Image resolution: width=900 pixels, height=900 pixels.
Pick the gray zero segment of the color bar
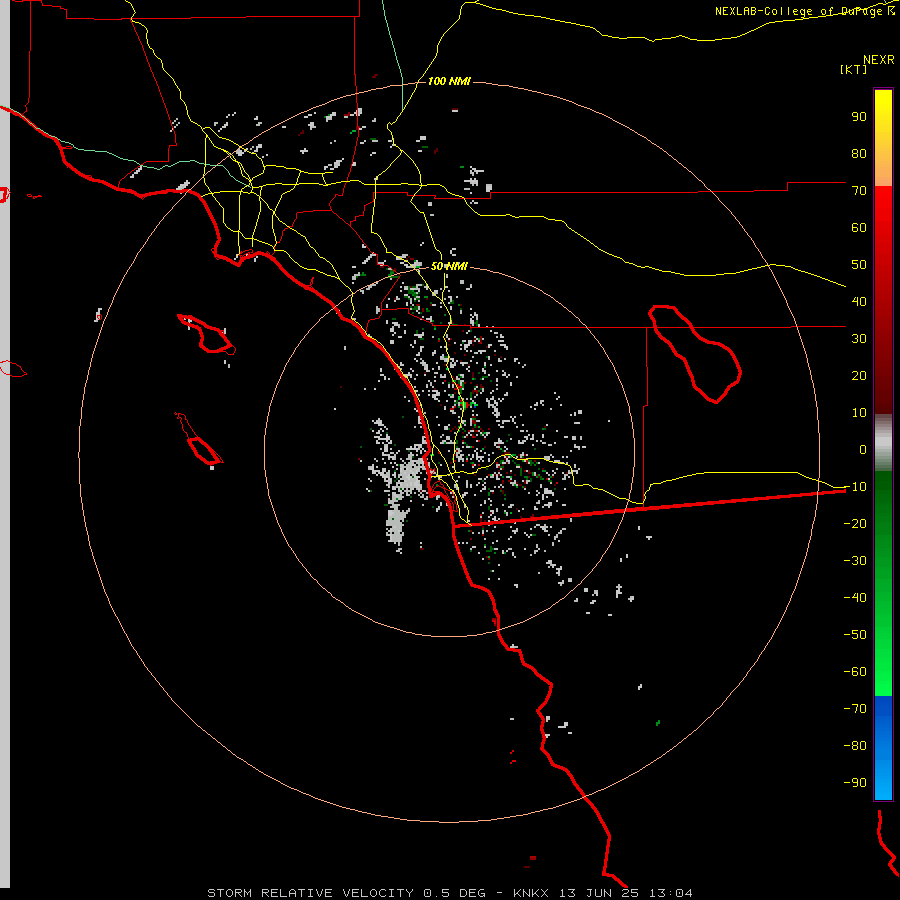coord(883,443)
